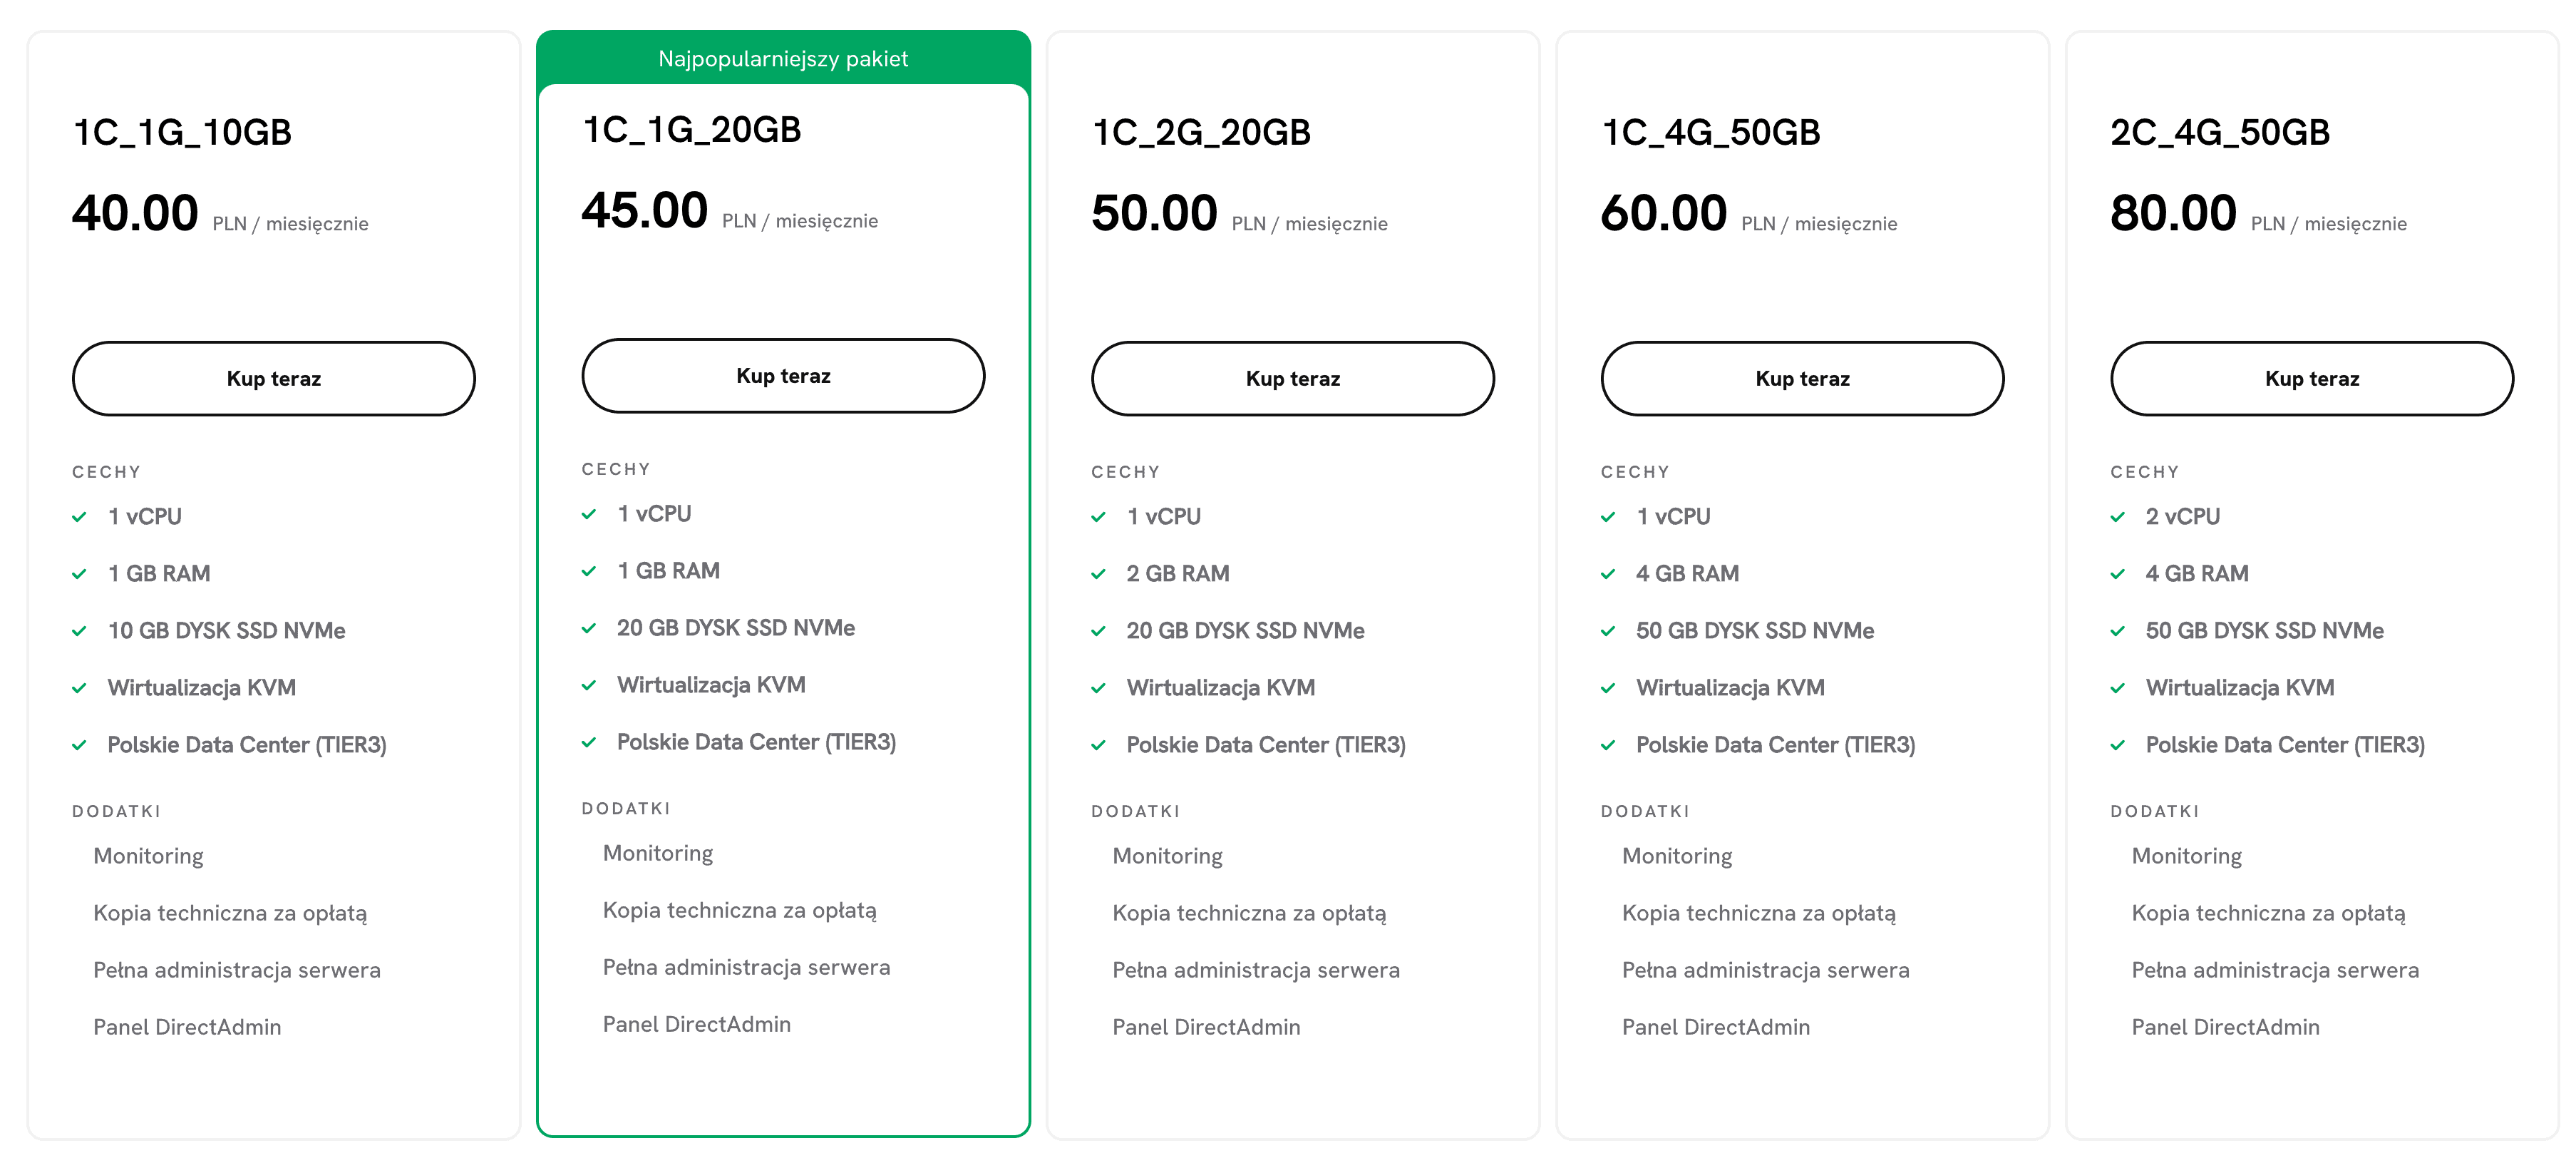Click Kup teraz for 1C_2G_20GB plan
Viewport: 2576px width, 1158px height.
[1292, 379]
